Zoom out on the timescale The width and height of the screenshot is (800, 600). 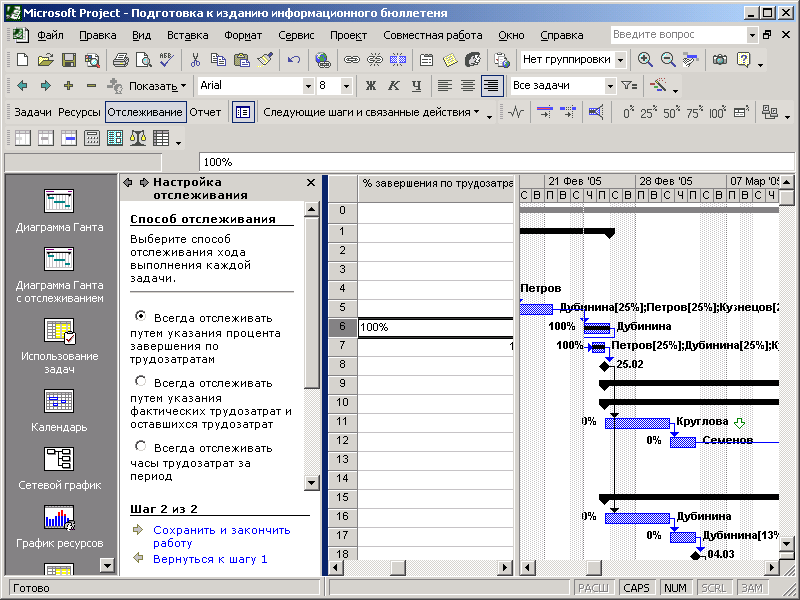click(x=668, y=60)
